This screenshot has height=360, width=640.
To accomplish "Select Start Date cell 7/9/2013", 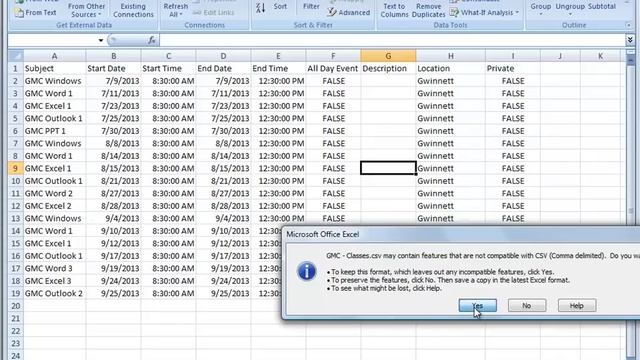I will (113, 81).
